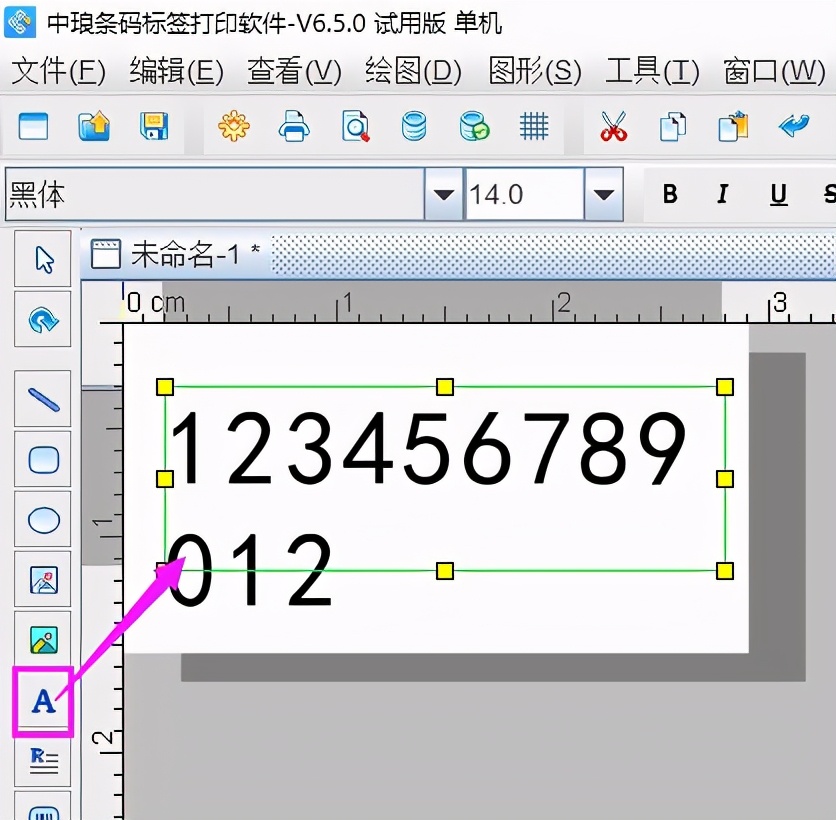Open the 编辑(E) menu
Image resolution: width=836 pixels, height=820 pixels.
click(x=176, y=71)
